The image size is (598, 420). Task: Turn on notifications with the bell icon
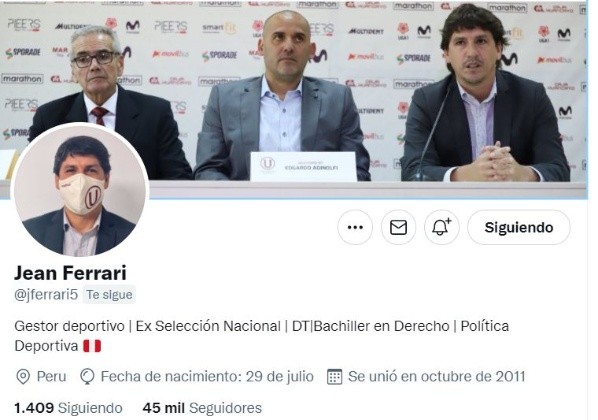tap(442, 228)
